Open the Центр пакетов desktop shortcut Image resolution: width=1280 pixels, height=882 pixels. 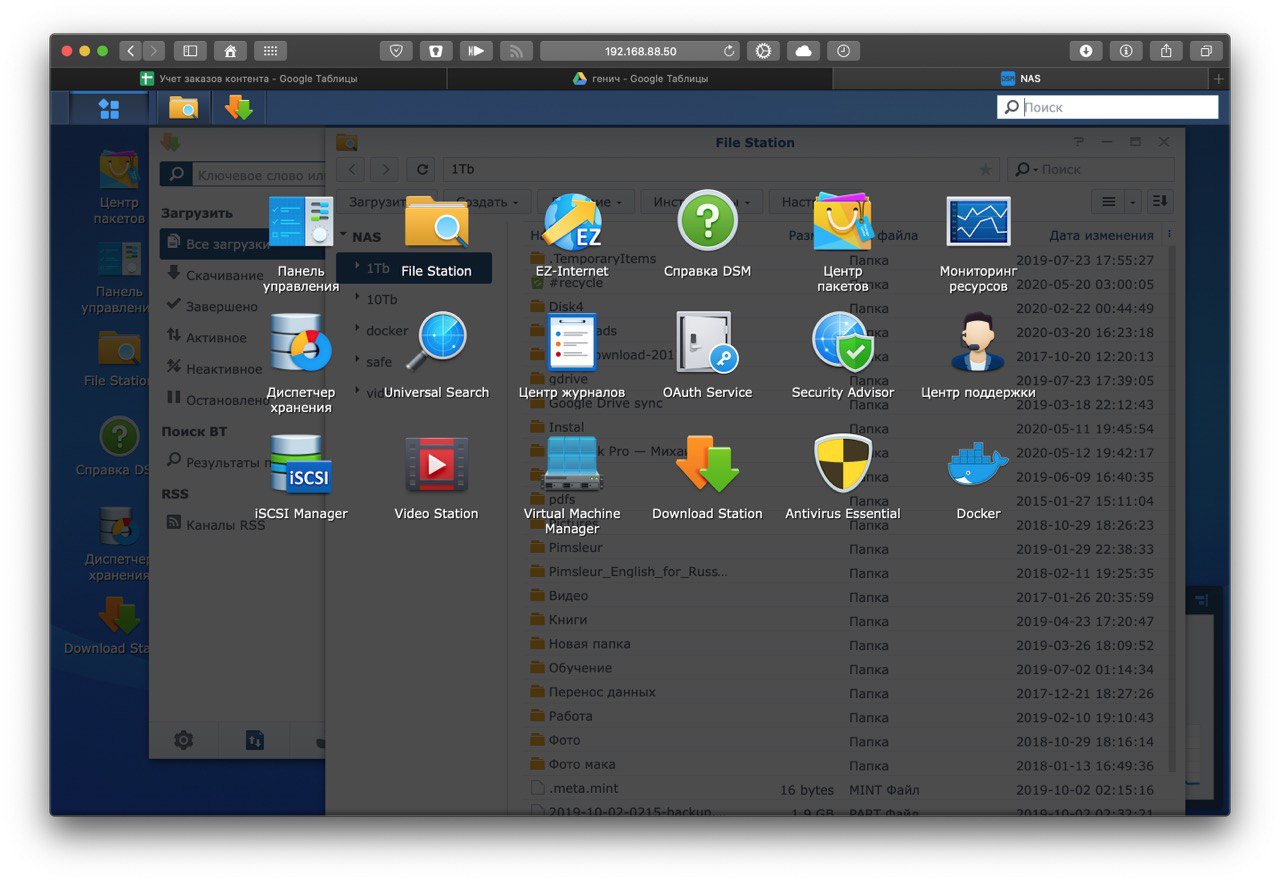pyautogui.click(x=119, y=187)
